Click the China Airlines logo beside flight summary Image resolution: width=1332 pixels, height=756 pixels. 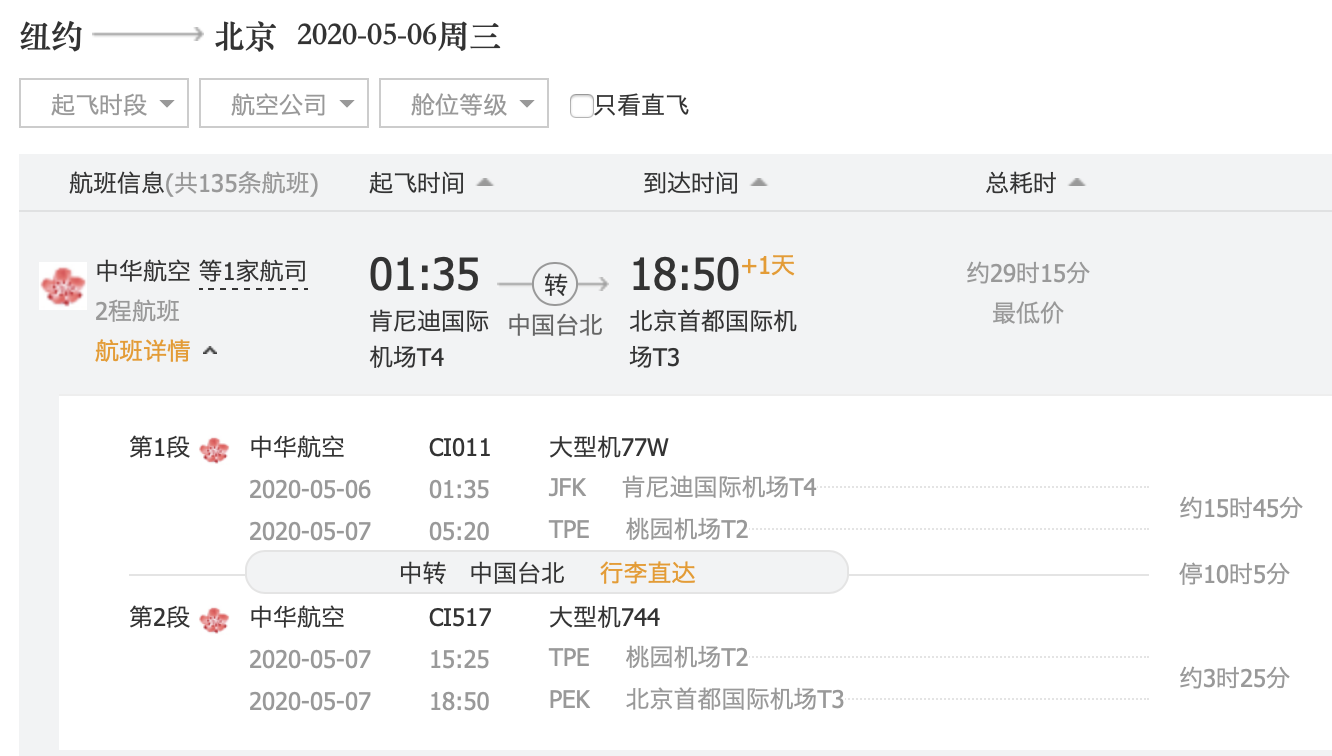[63, 286]
